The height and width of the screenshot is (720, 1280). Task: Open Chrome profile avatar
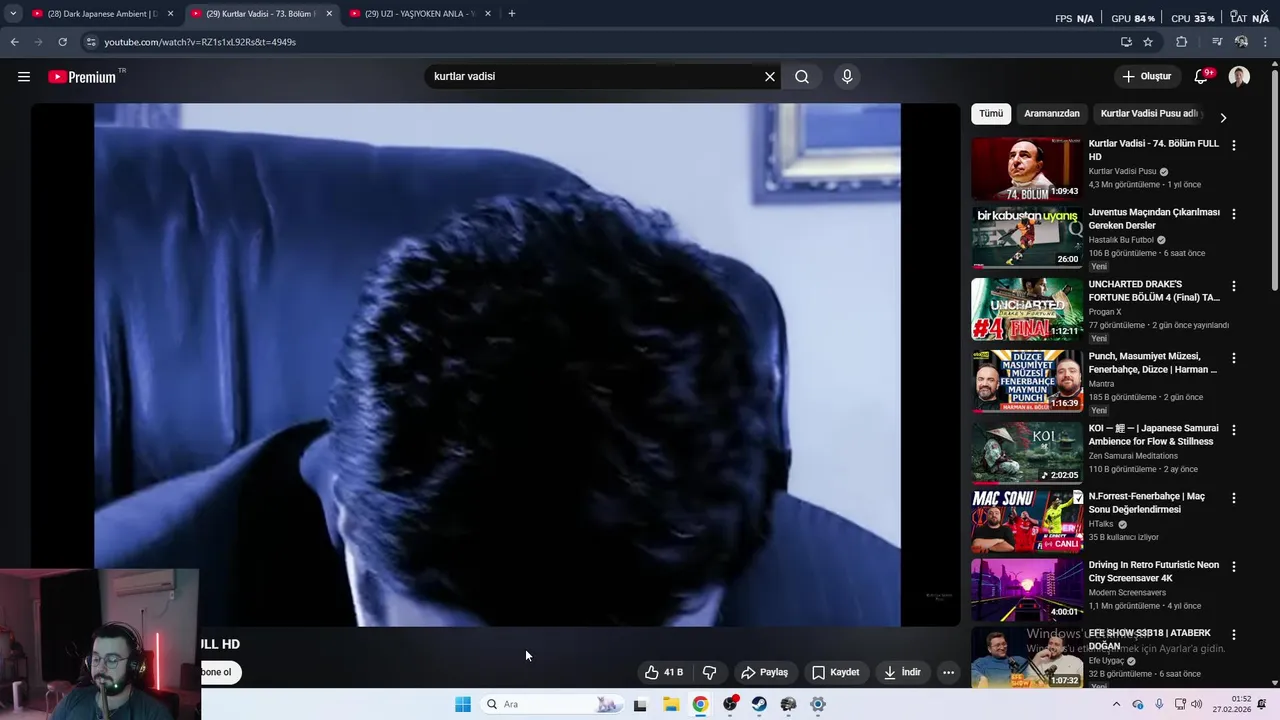(x=1241, y=42)
